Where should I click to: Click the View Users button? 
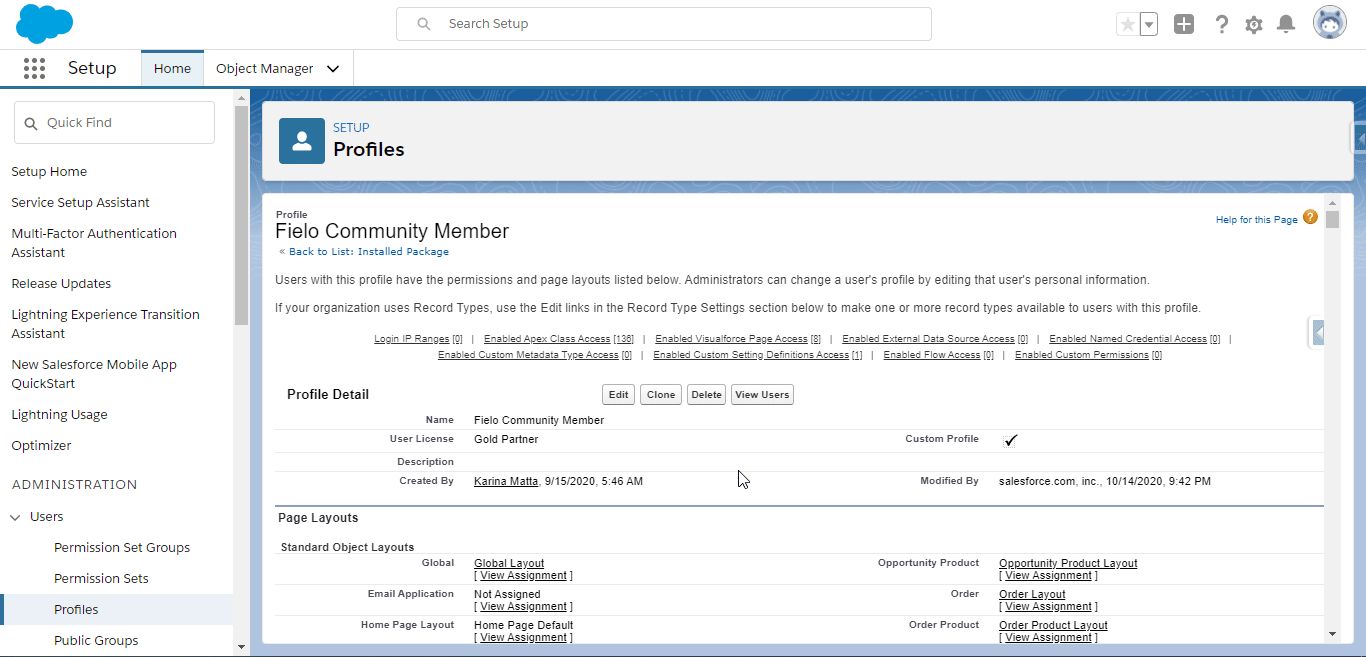click(x=762, y=395)
